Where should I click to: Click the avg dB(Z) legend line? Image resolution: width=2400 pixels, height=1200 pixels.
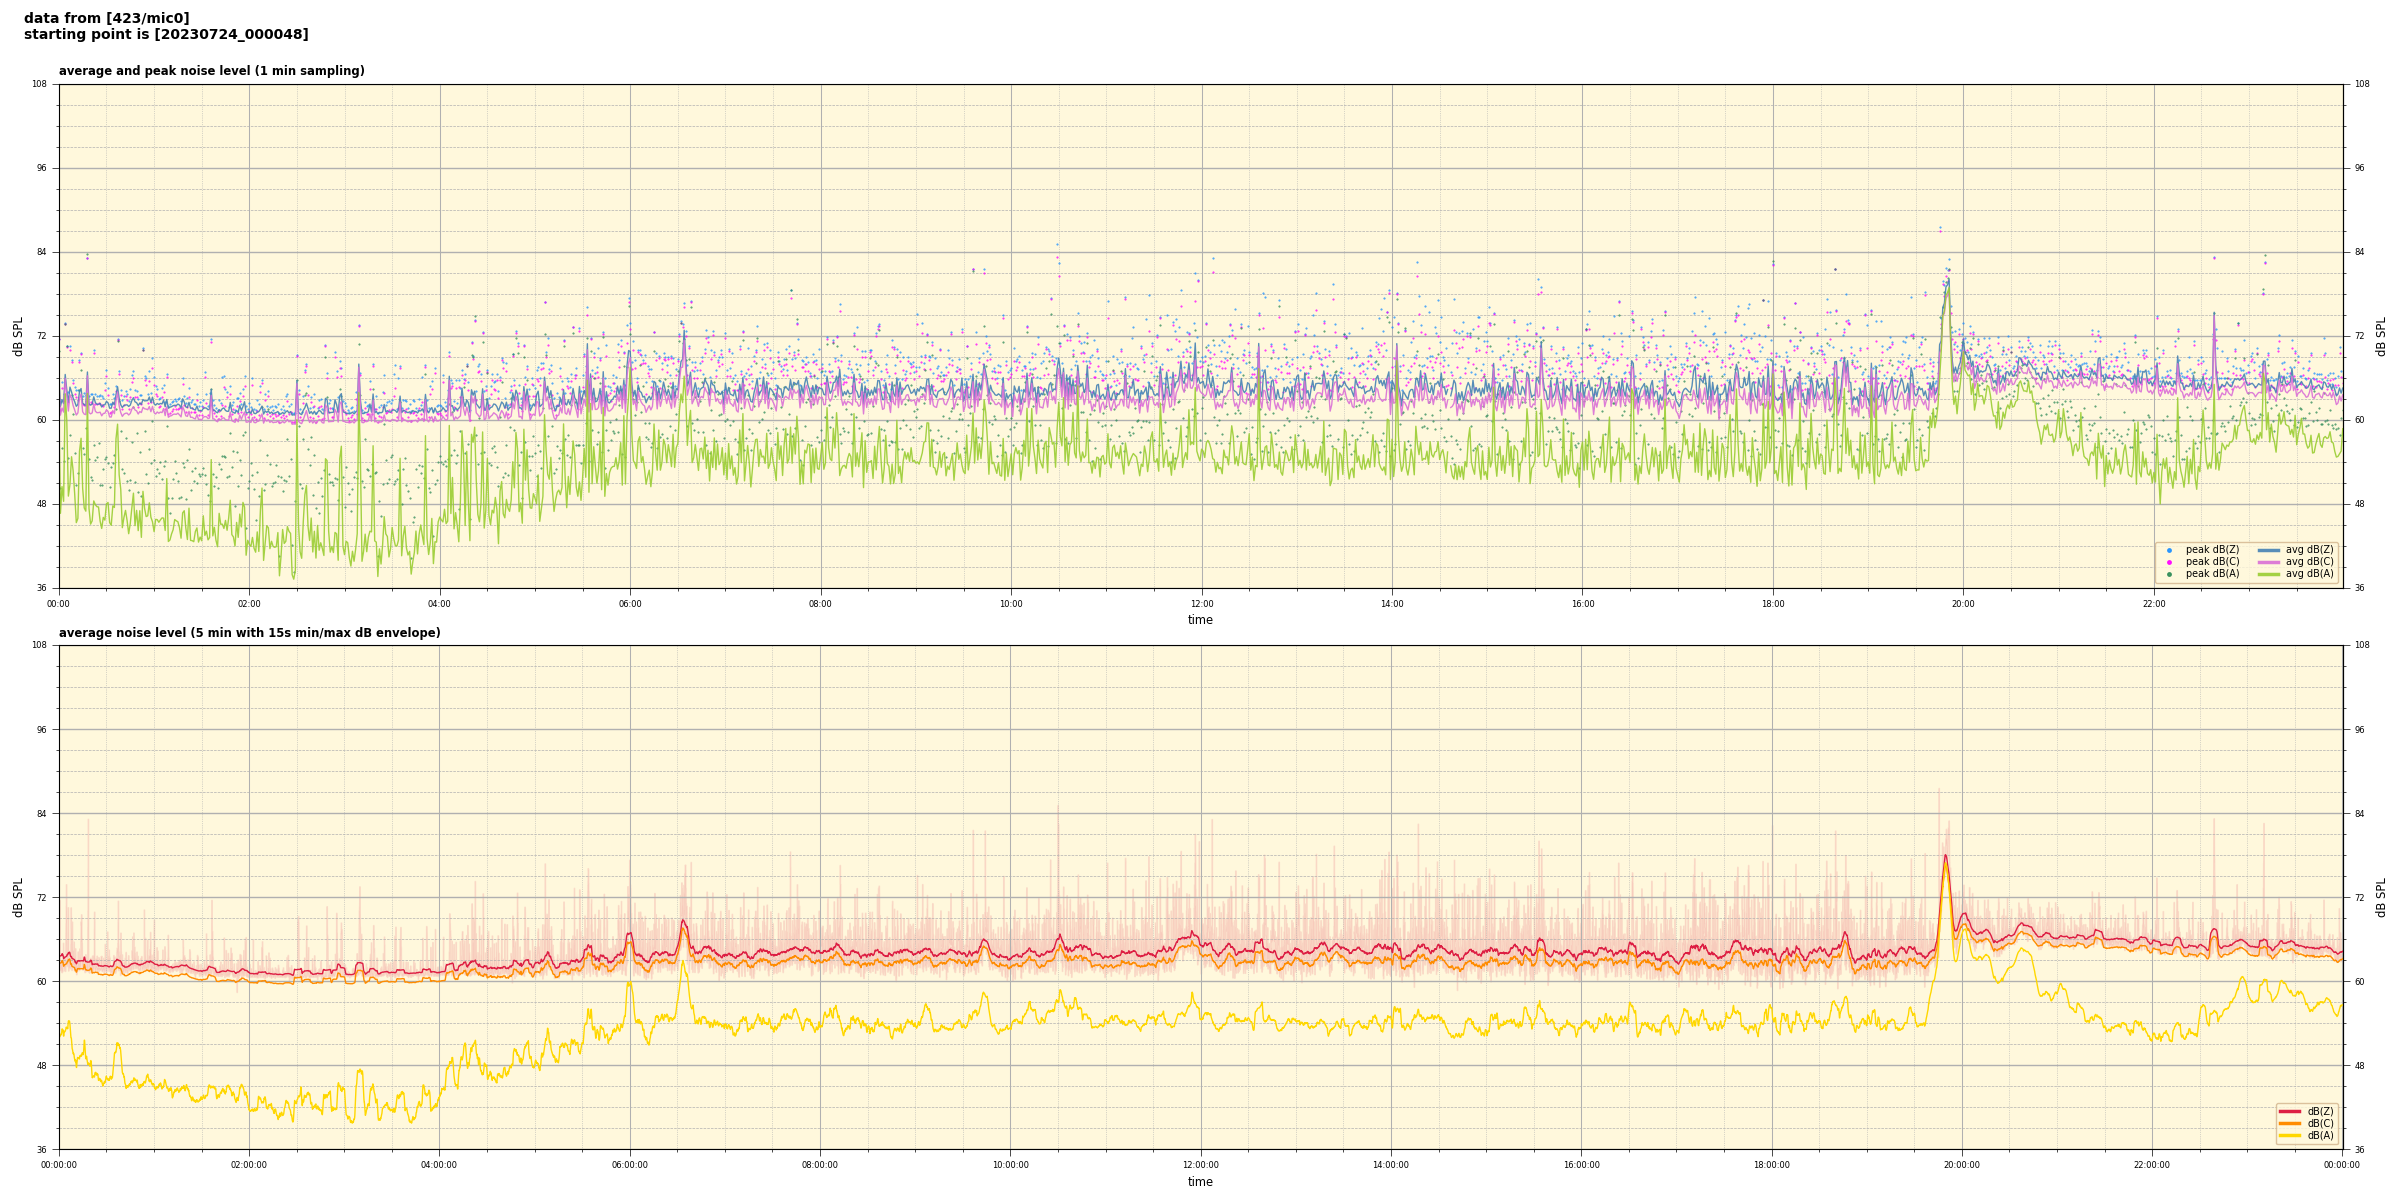(2269, 550)
